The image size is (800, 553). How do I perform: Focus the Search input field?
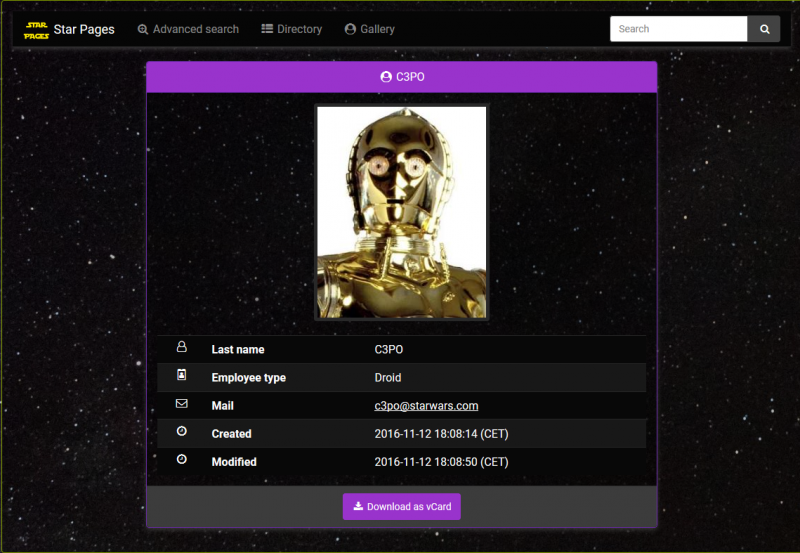679,29
